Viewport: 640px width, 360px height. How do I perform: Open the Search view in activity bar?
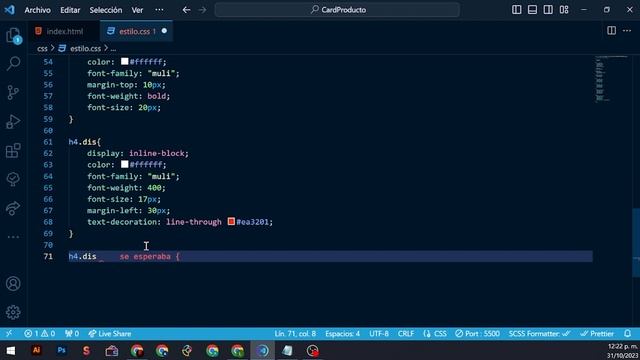pyautogui.click(x=13, y=63)
